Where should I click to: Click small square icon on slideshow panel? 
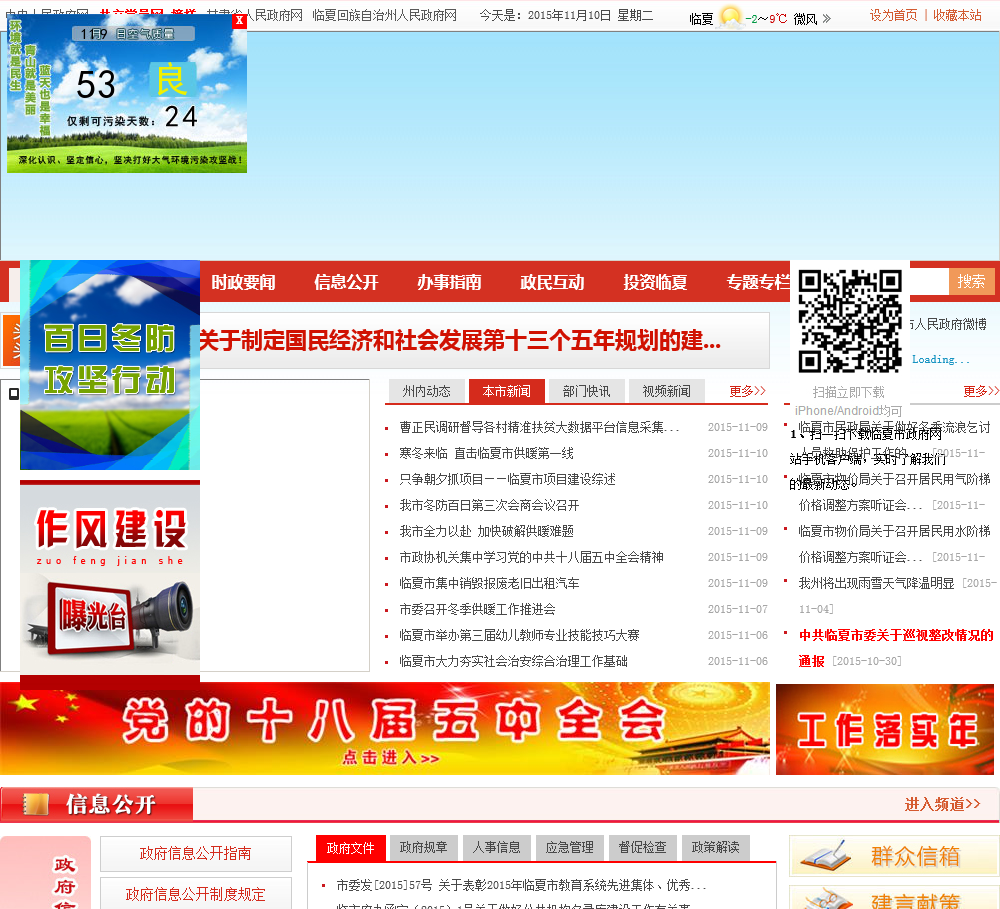tap(13, 394)
